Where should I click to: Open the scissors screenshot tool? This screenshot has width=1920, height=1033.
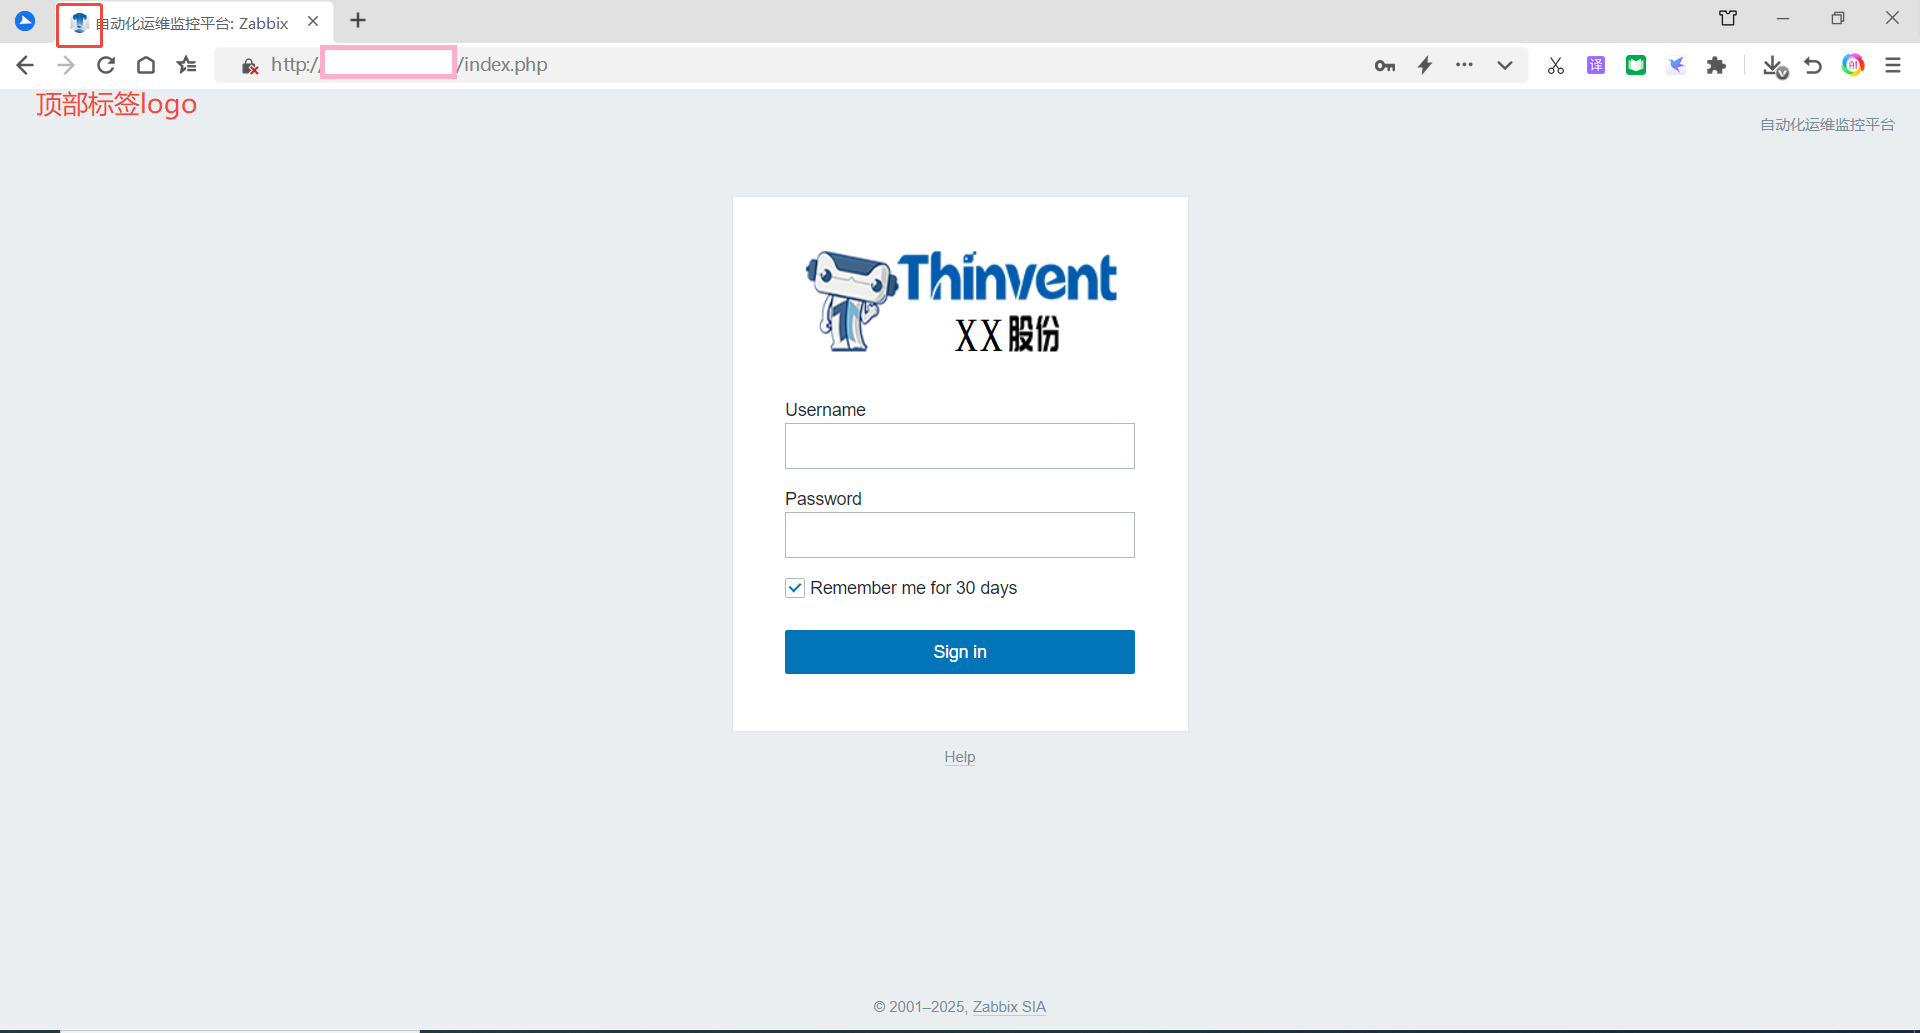pos(1555,66)
